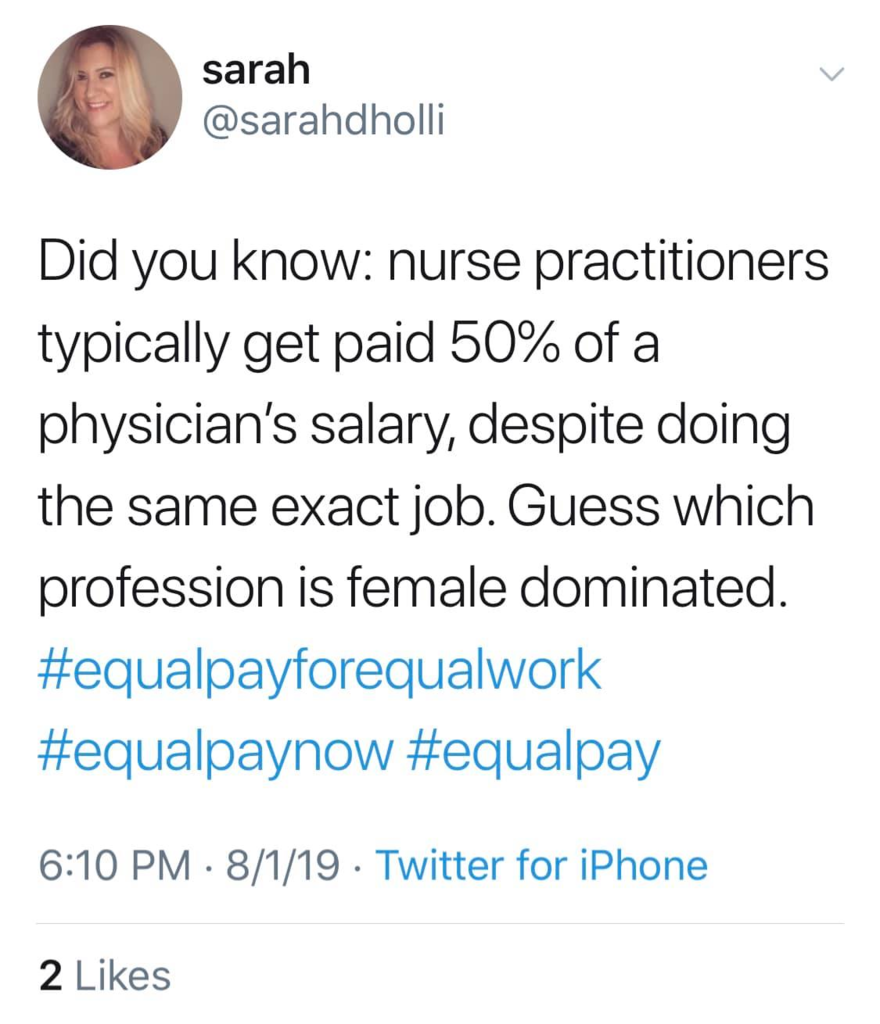Click the "Twitter for iPhone" source link
This screenshot has height=1024, width=880.
point(540,864)
